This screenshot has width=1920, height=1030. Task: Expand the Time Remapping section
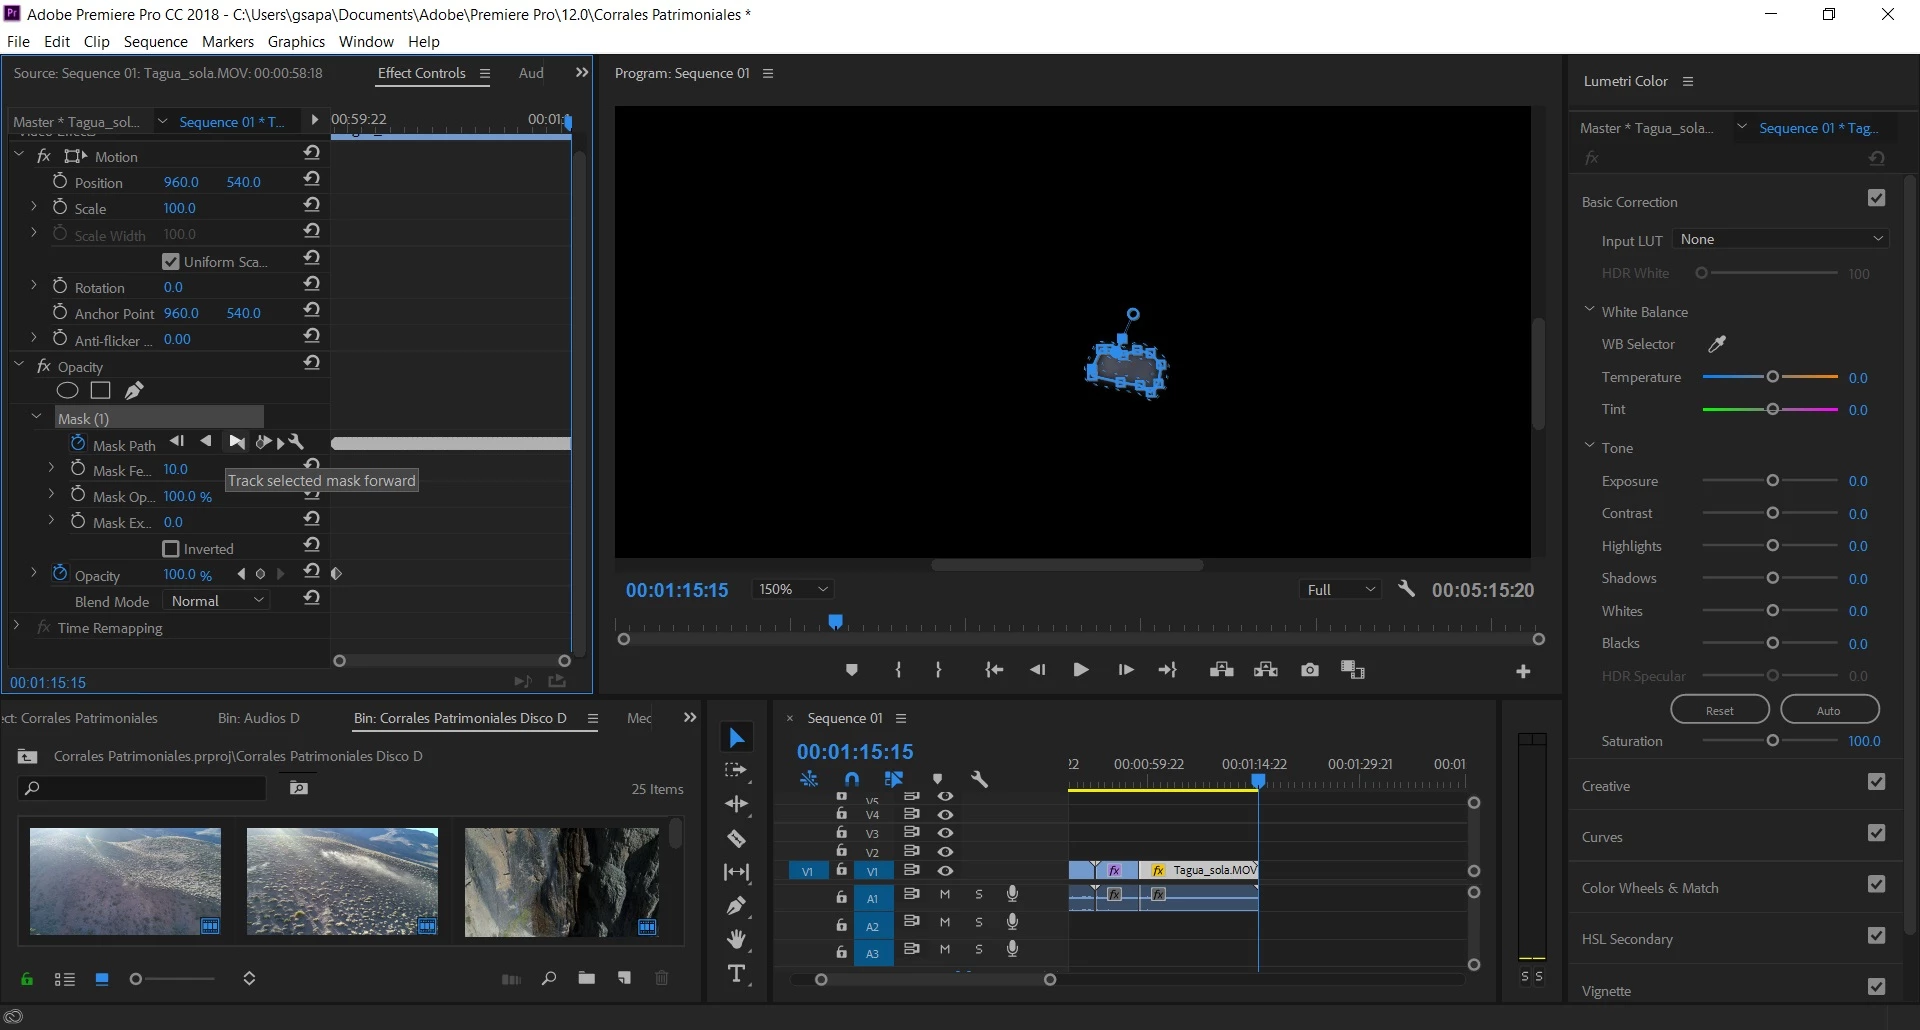click(17, 626)
